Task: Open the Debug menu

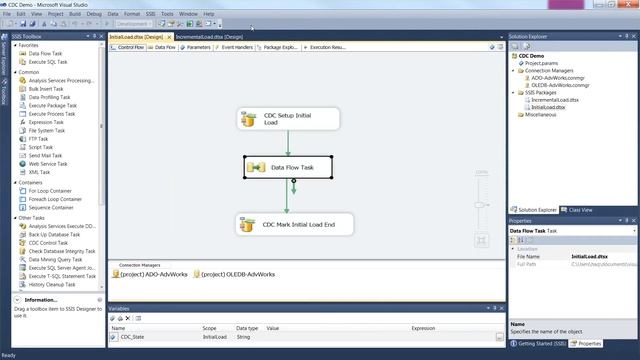Action: 94,14
